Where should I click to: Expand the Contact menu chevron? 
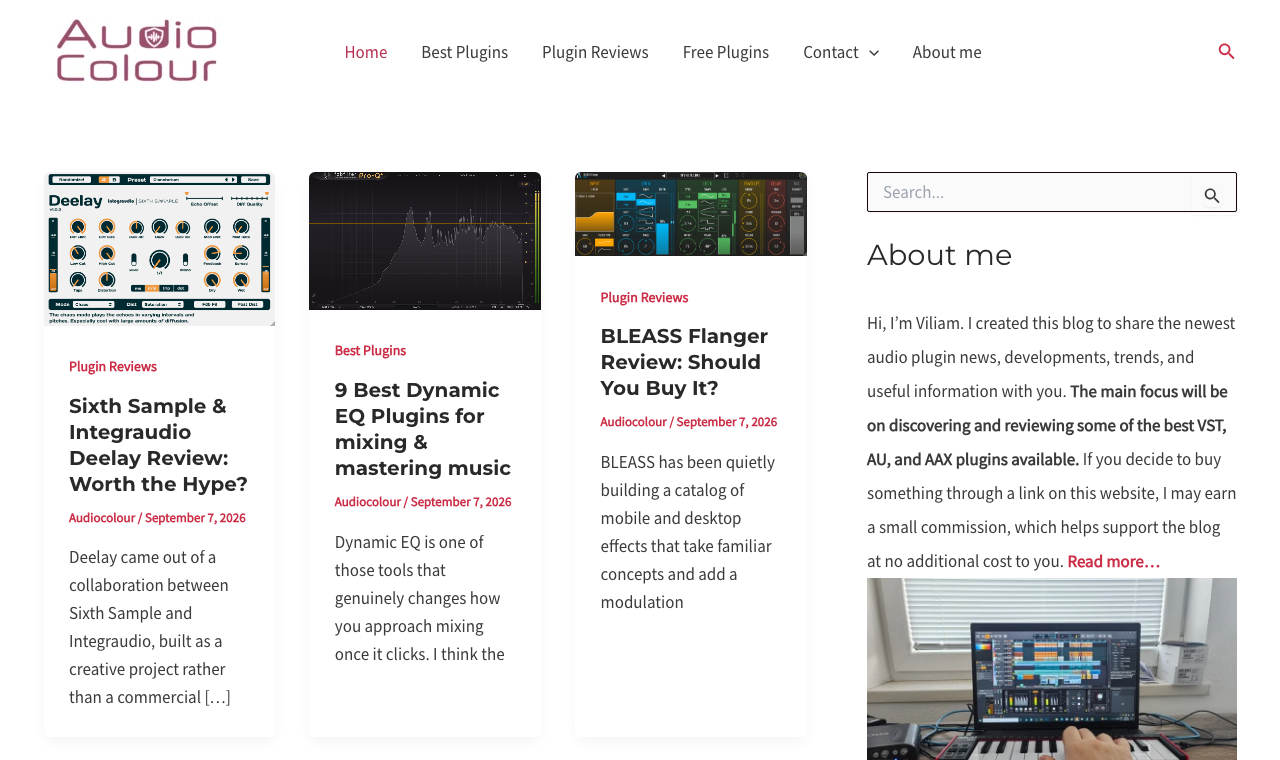click(874, 52)
